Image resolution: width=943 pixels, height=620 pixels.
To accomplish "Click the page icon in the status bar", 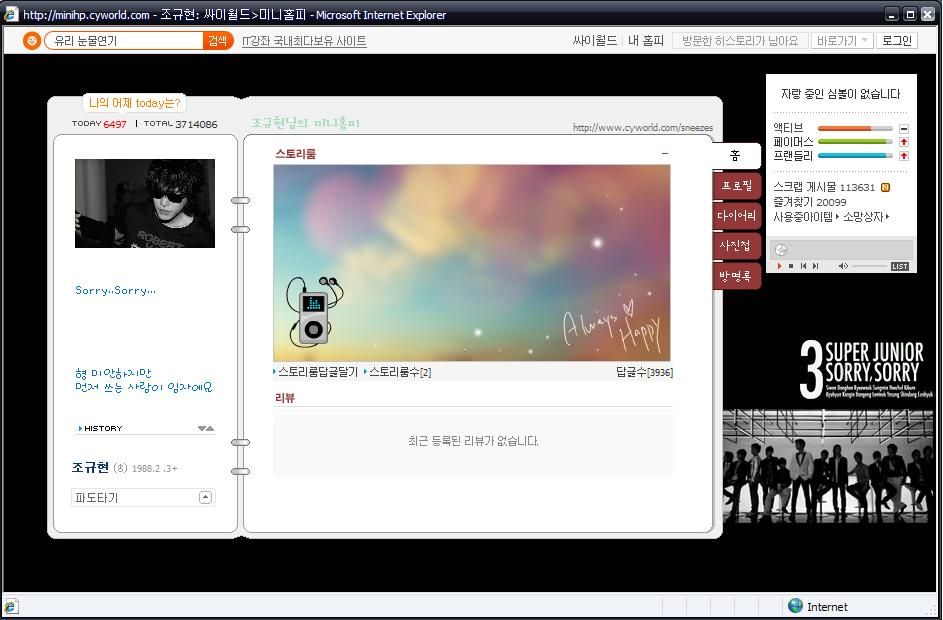I will (11, 606).
